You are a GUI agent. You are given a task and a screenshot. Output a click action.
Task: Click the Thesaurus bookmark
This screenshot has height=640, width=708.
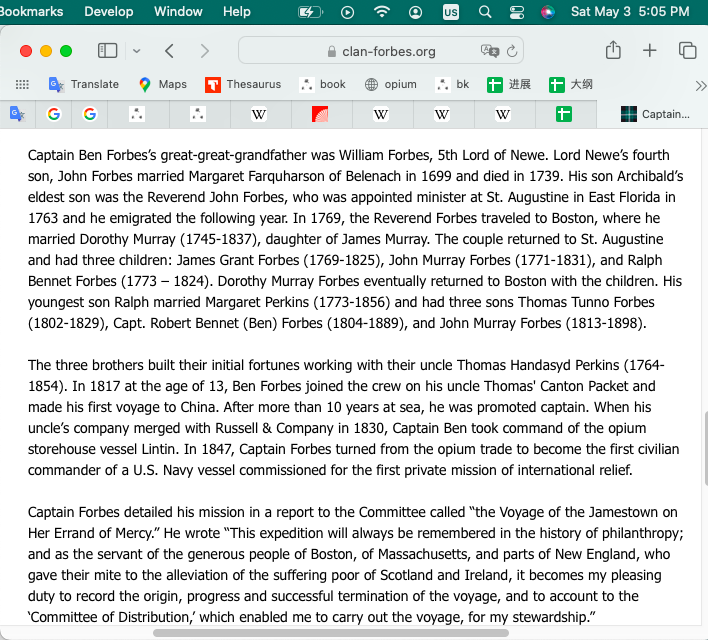[x=243, y=84]
